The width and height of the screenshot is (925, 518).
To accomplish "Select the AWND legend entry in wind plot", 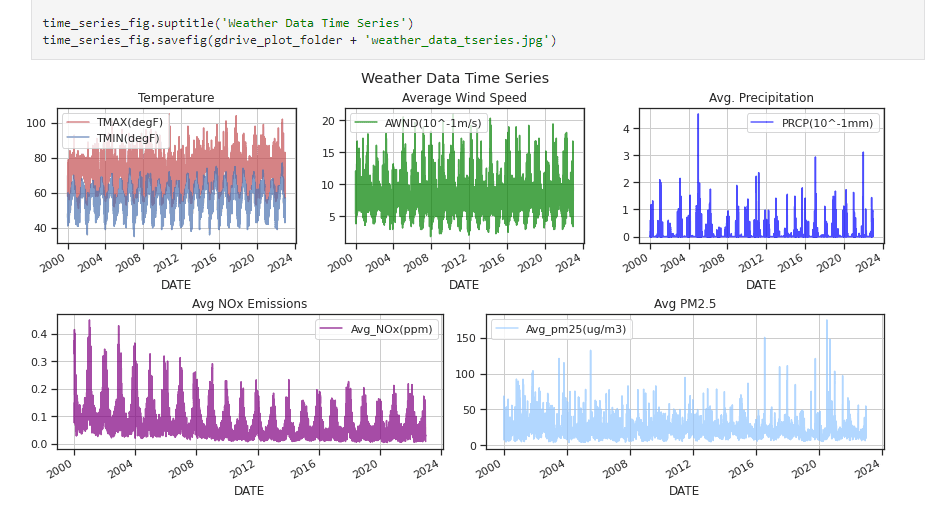I will pyautogui.click(x=418, y=123).
